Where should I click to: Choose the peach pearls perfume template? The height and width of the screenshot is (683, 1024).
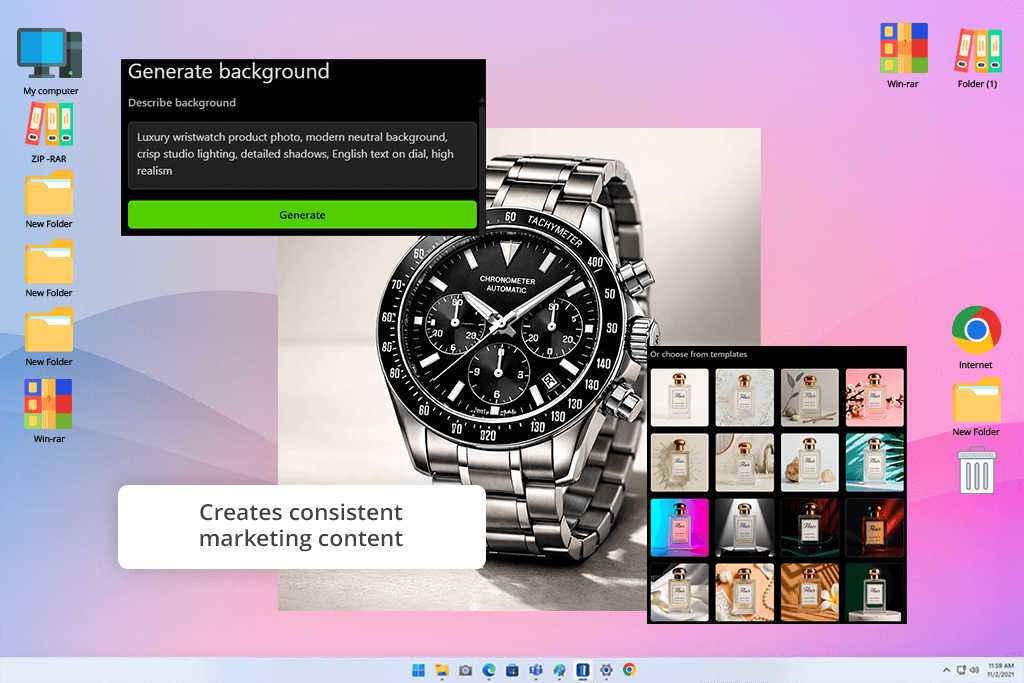(744, 592)
